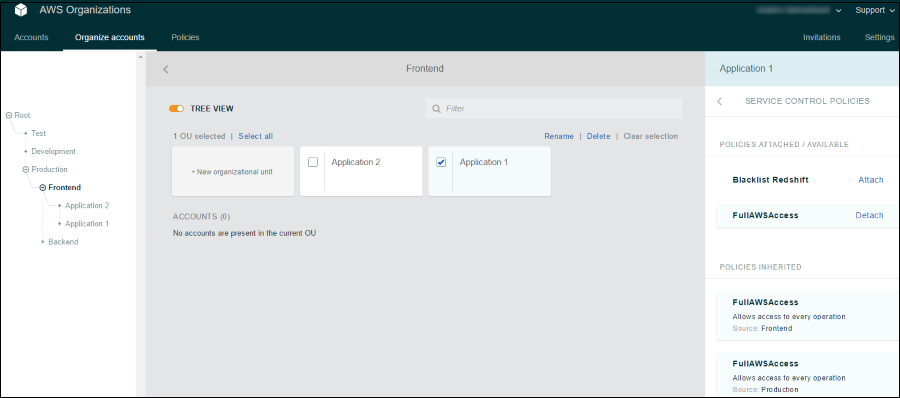Click the tree panel scrollbar up arrow

point(140,56)
